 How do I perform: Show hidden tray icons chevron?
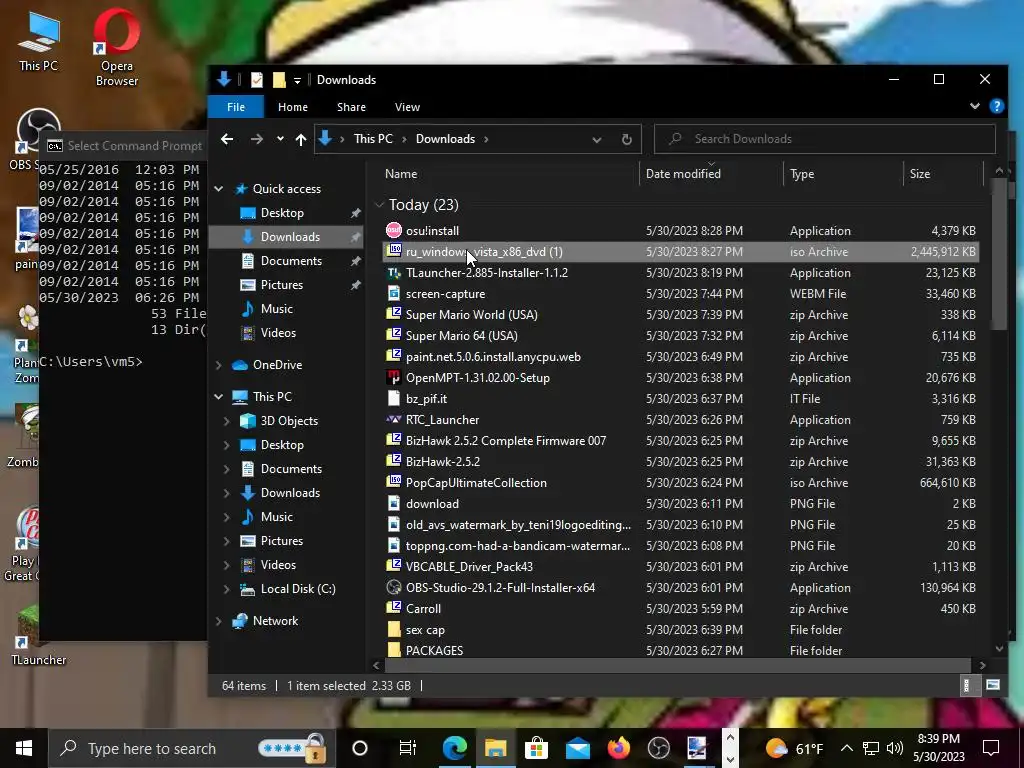(x=846, y=748)
